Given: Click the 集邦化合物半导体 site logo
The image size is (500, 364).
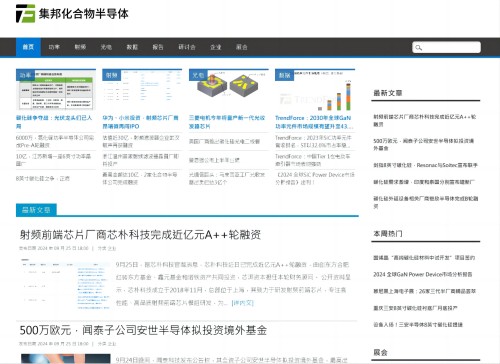Looking at the screenshot, I should click(x=72, y=13).
